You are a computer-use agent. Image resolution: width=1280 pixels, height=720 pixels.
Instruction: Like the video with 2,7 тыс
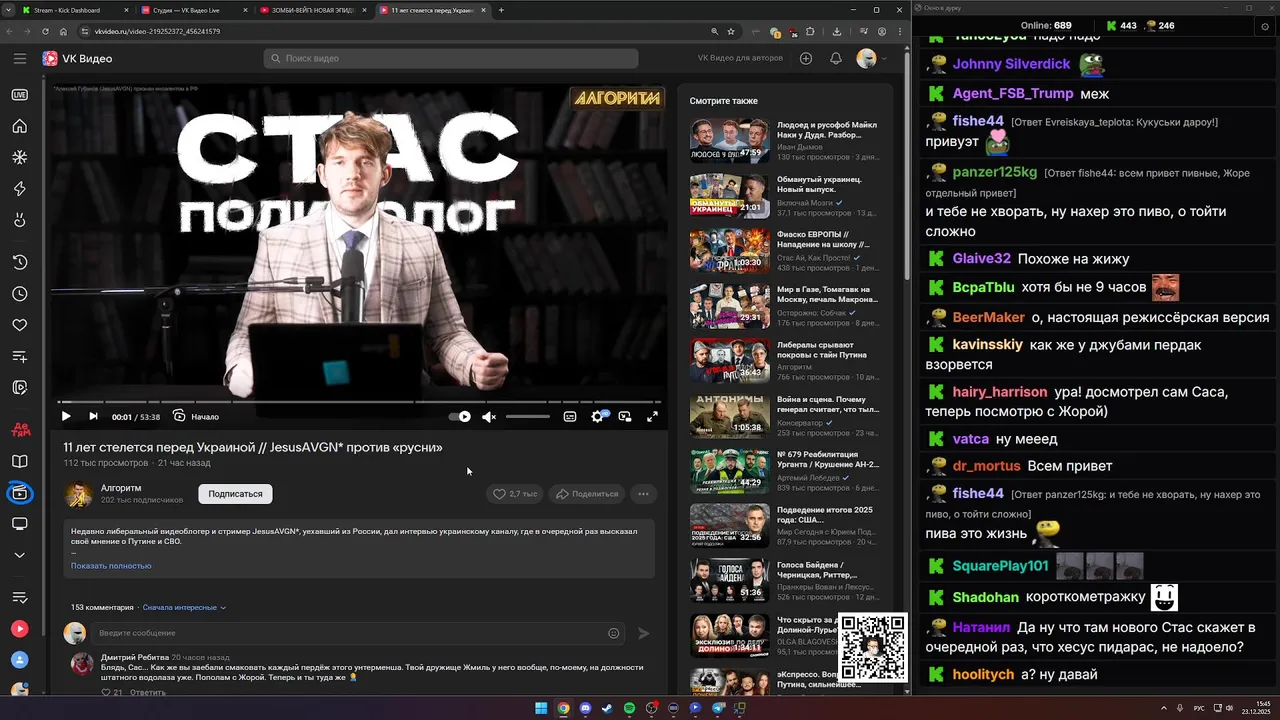coord(516,494)
